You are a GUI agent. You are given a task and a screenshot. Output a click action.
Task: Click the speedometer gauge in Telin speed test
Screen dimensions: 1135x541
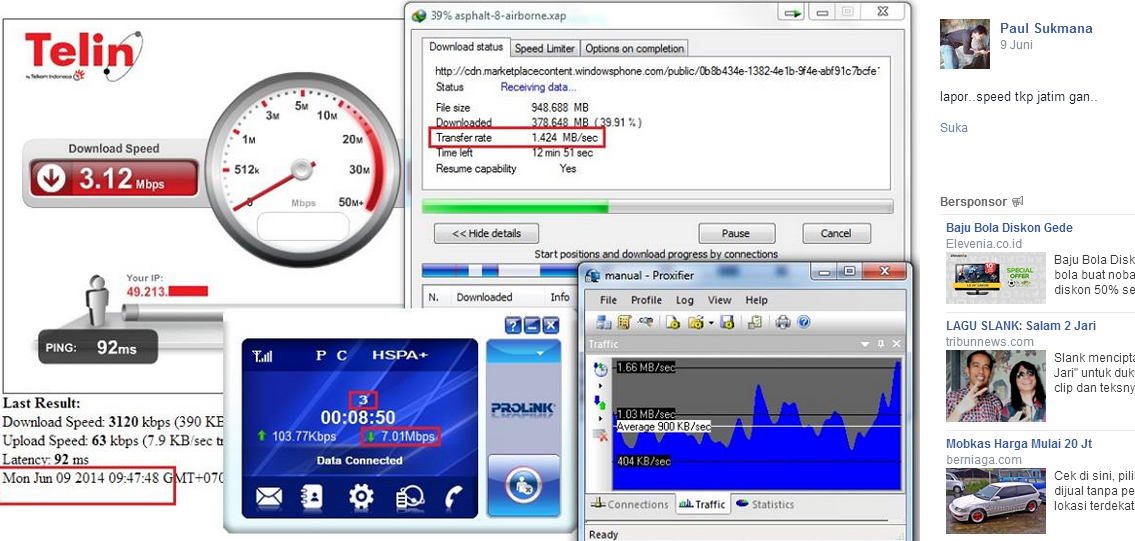tap(304, 170)
